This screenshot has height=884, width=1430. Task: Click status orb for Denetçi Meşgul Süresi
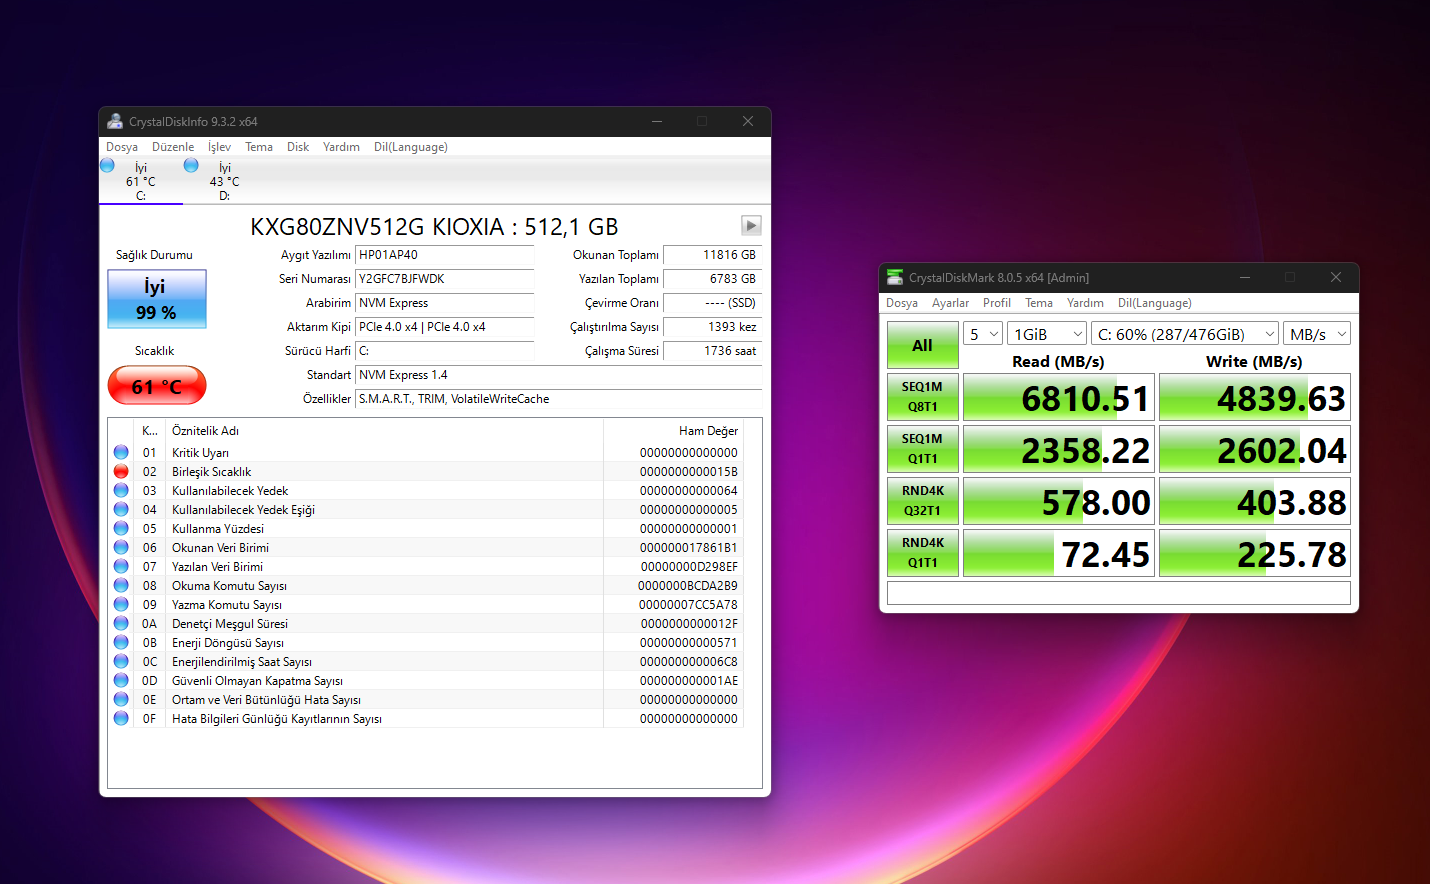(121, 623)
